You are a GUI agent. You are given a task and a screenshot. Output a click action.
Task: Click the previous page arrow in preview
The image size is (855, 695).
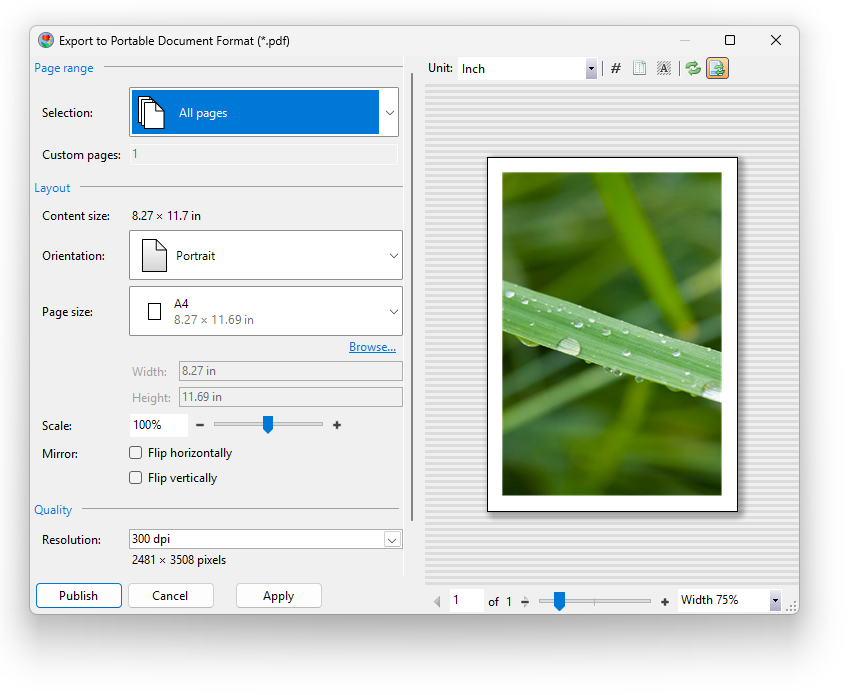coord(436,602)
